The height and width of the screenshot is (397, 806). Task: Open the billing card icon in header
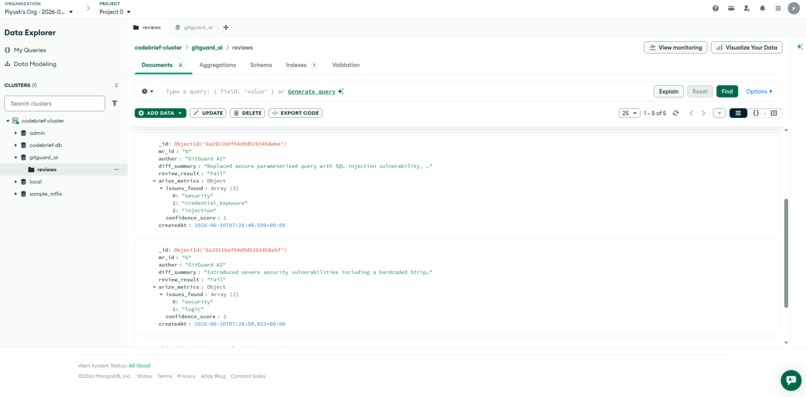tap(731, 8)
